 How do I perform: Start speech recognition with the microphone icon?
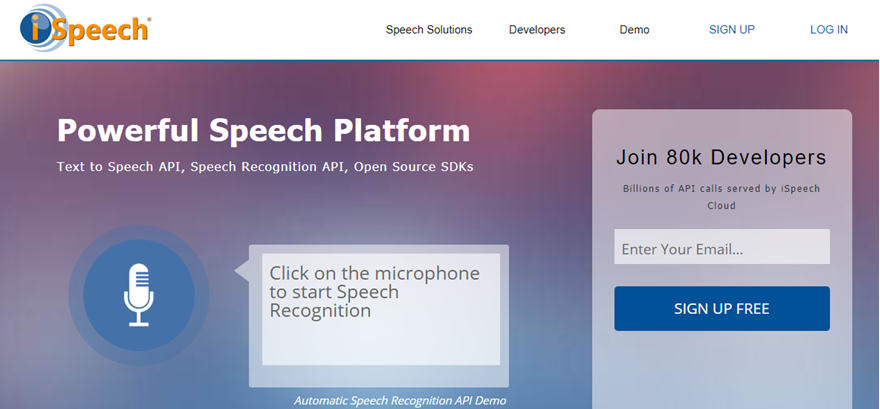point(139,295)
